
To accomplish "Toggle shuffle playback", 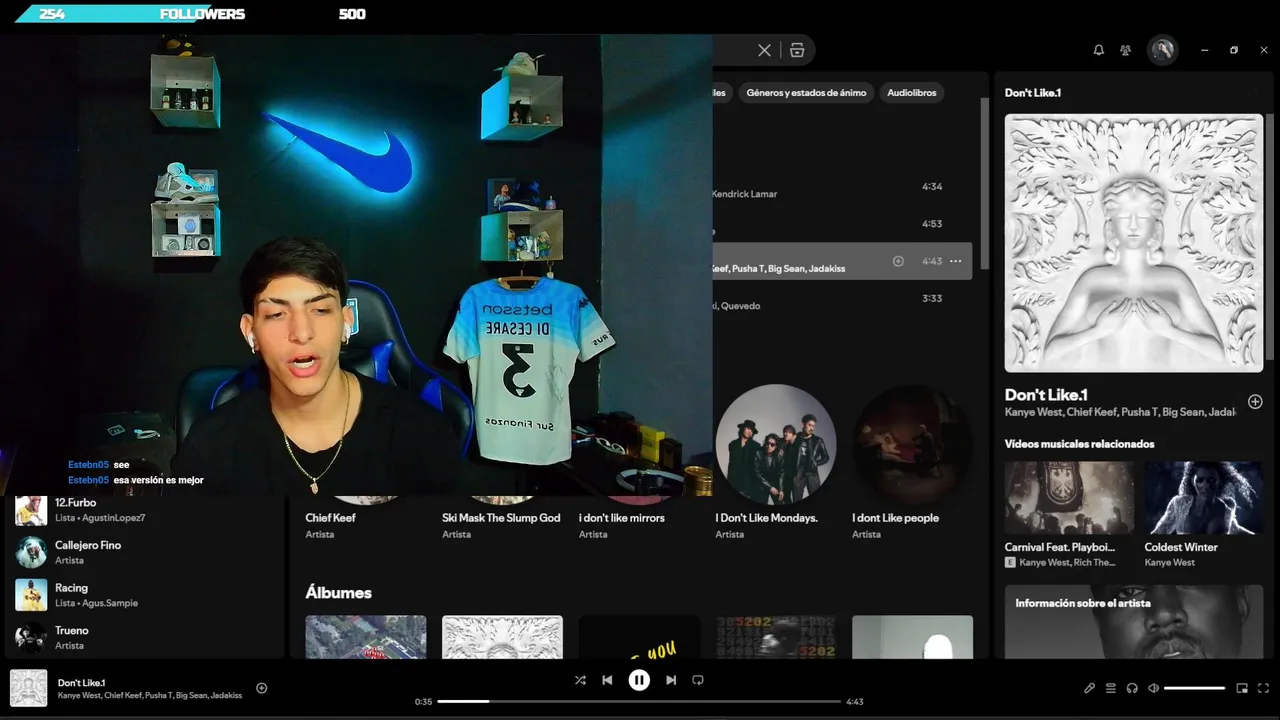I will click(580, 680).
